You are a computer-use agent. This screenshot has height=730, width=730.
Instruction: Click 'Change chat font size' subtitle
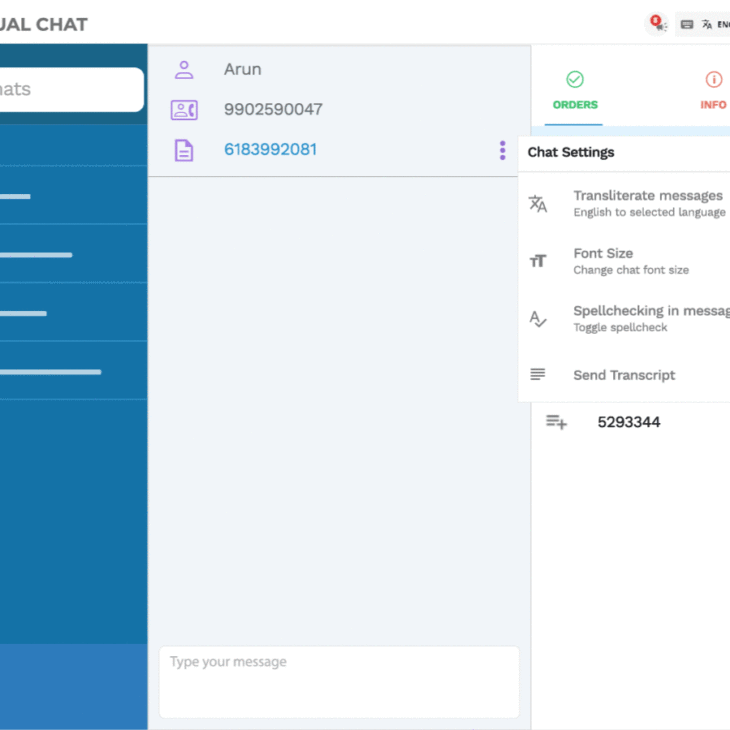[x=631, y=270]
